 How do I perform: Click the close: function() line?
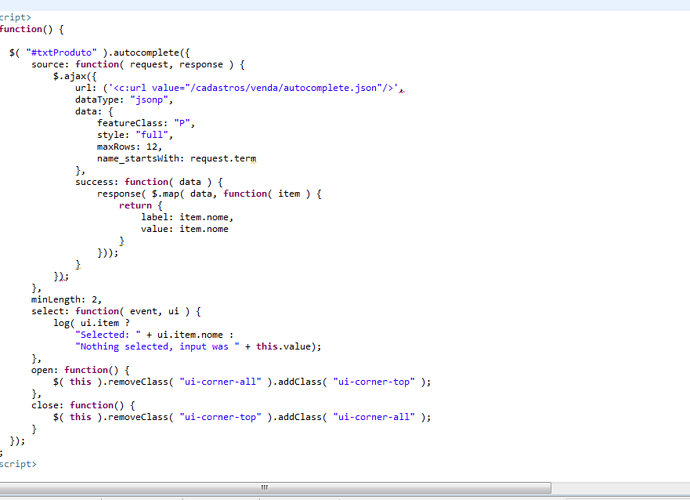[x=83, y=405]
